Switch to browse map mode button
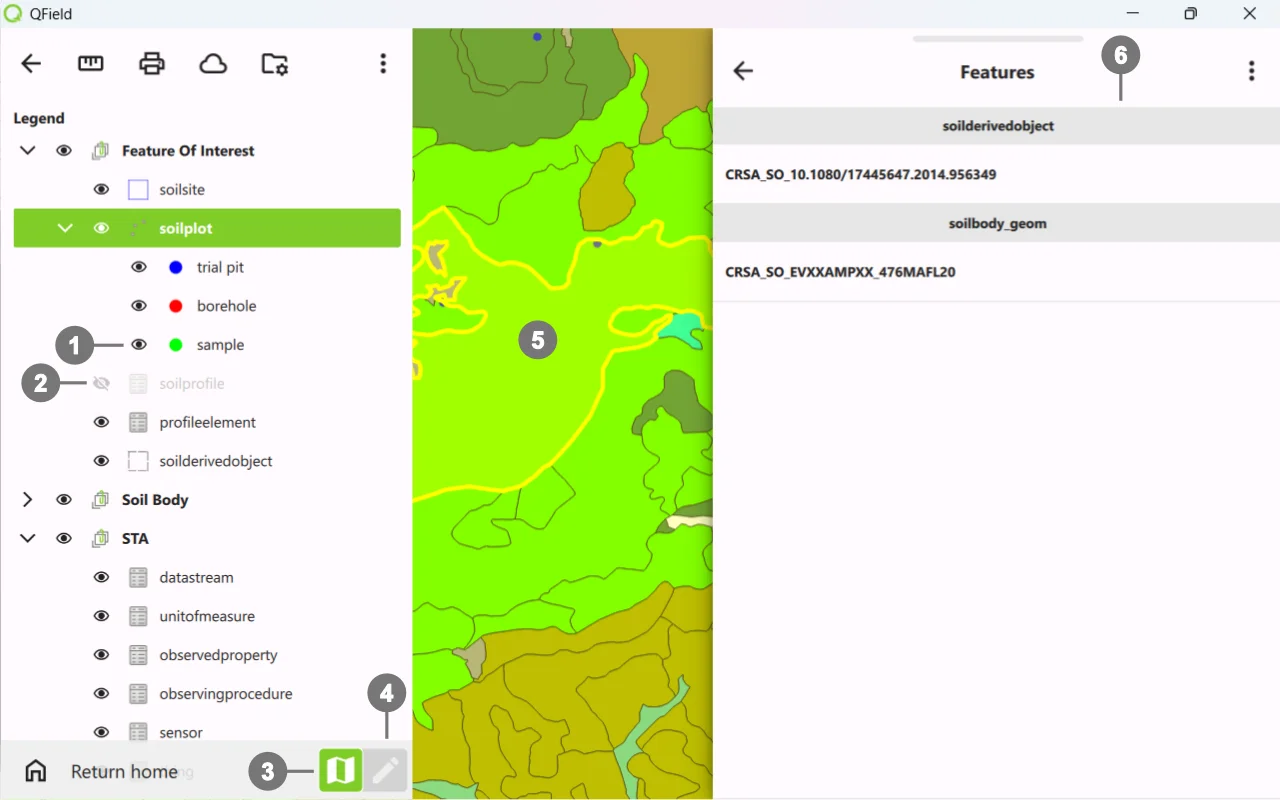 340,770
